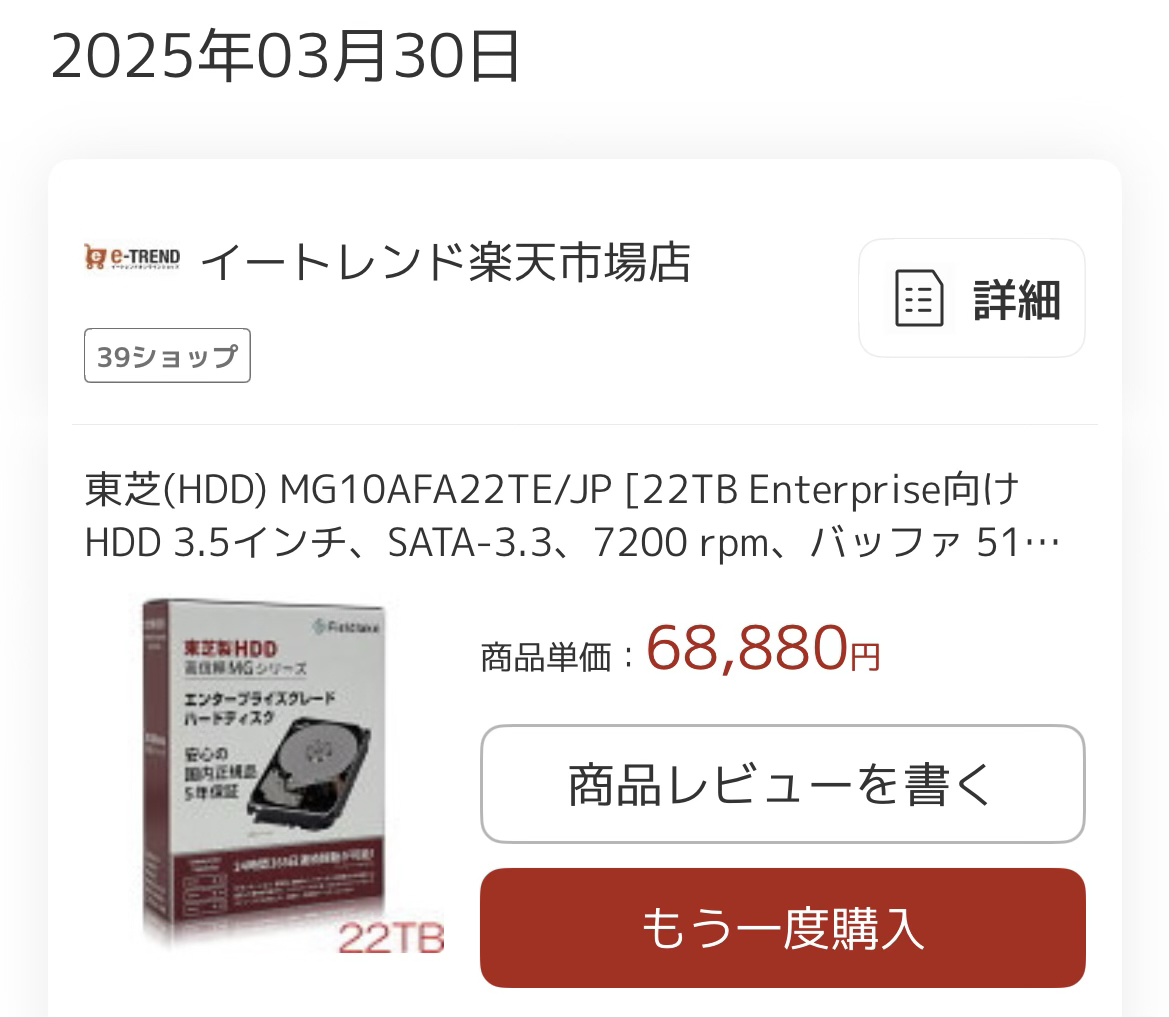Click 商品レビューを書く button
Viewport: 1169px width, 1017px height.
tap(782, 784)
